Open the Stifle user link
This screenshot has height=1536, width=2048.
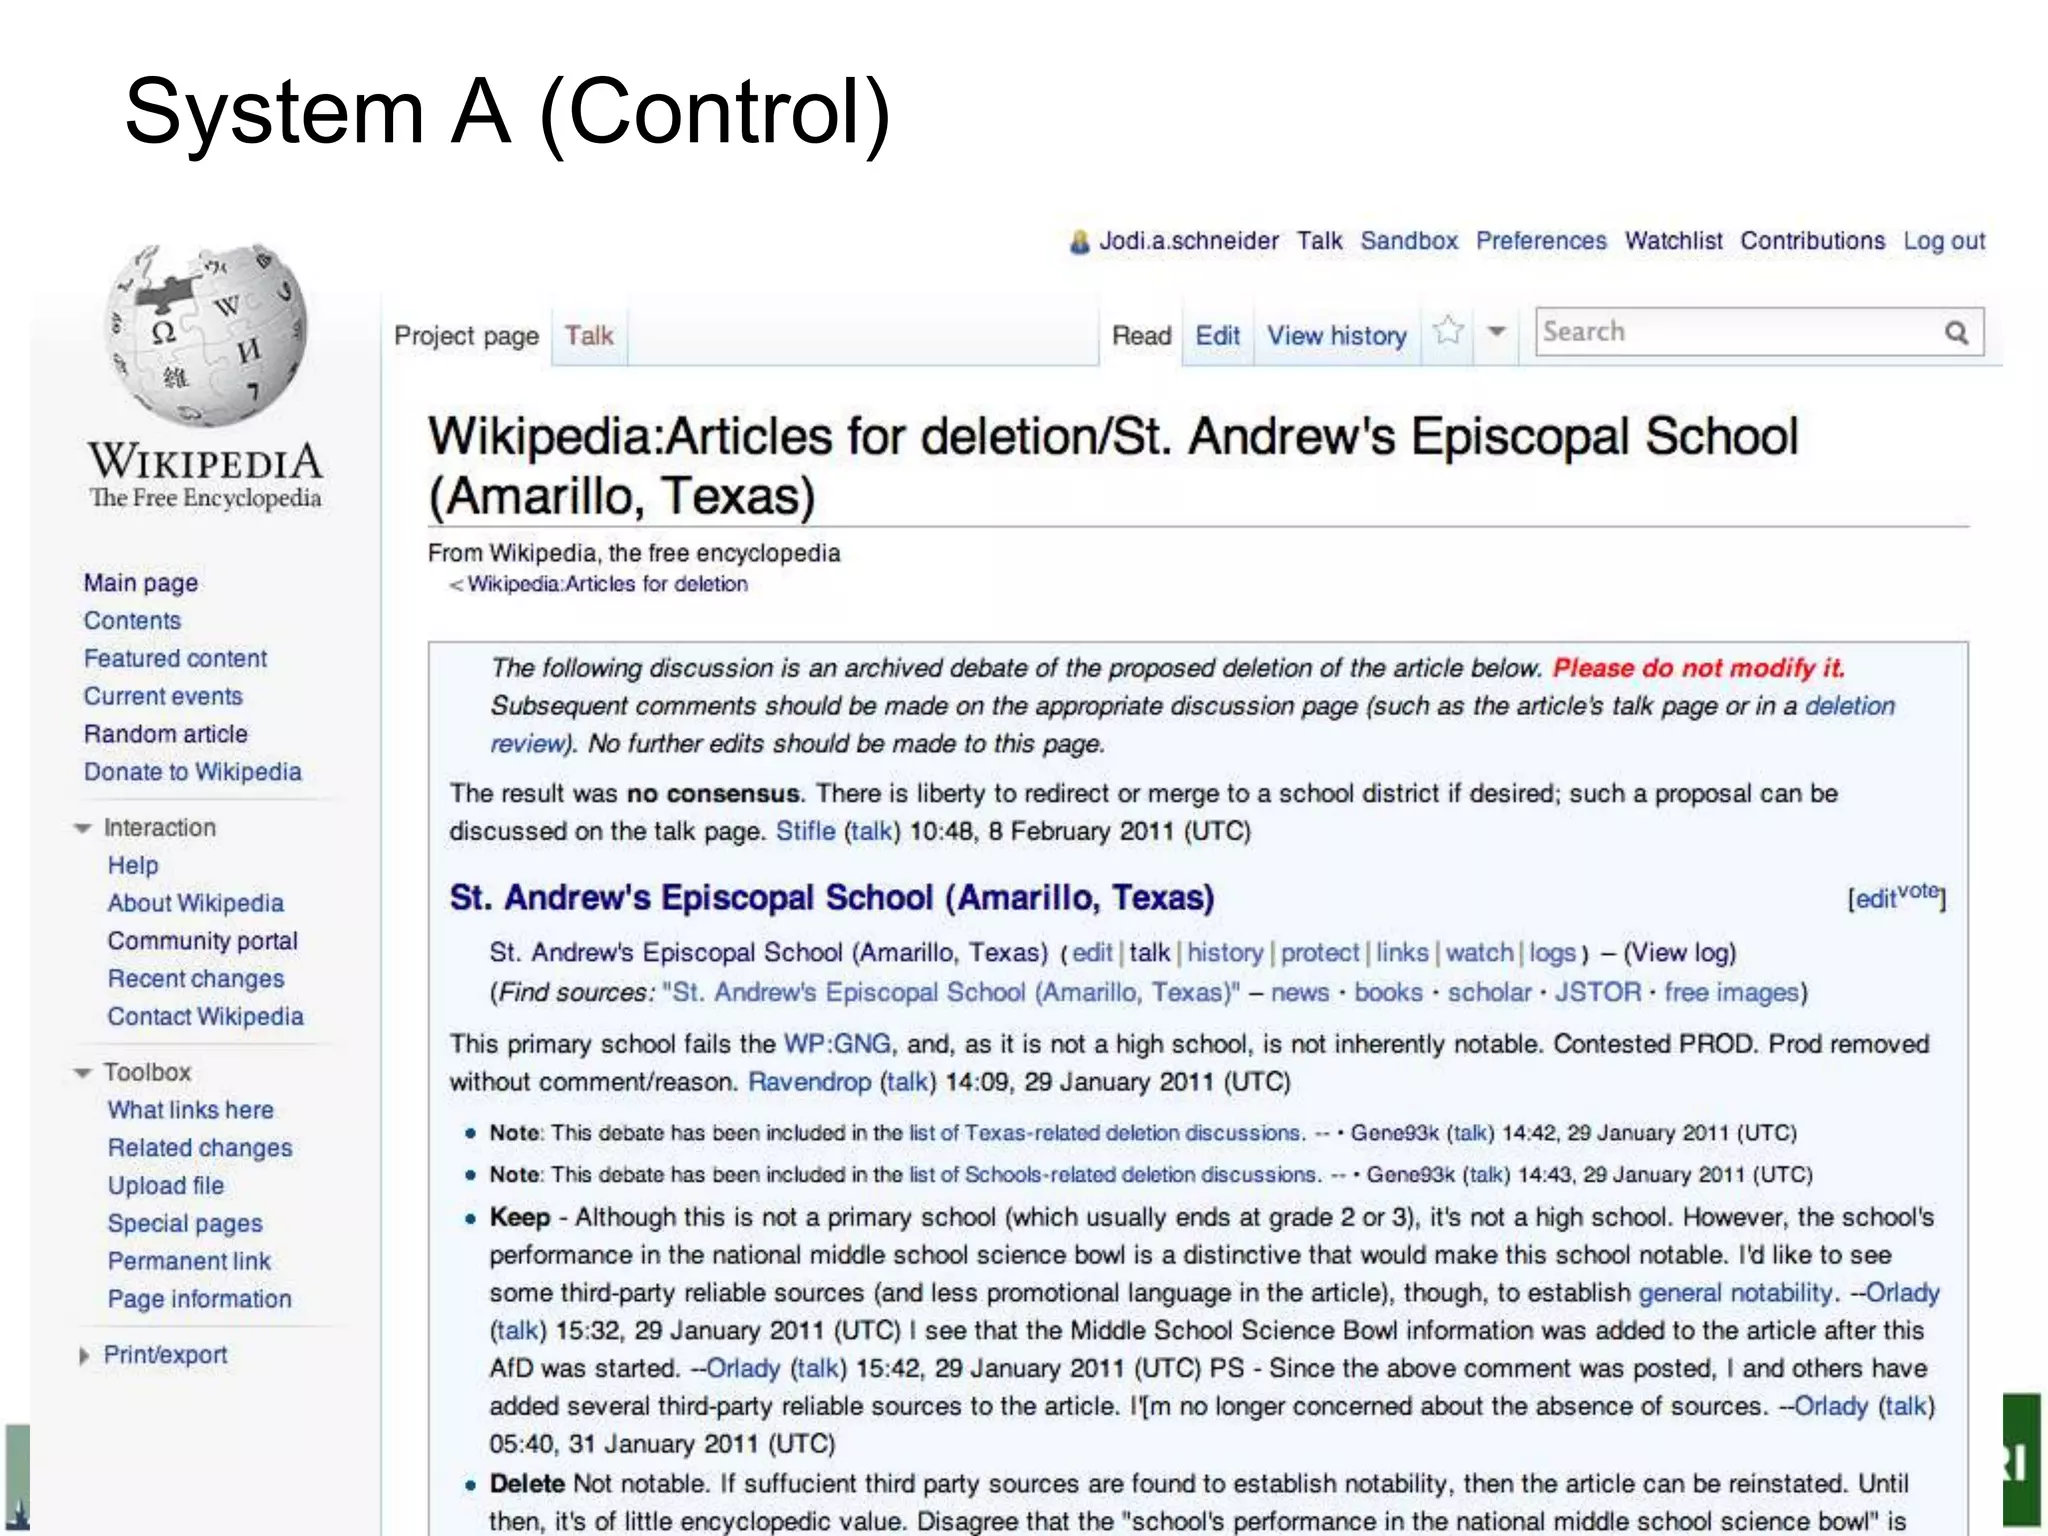[x=806, y=831]
